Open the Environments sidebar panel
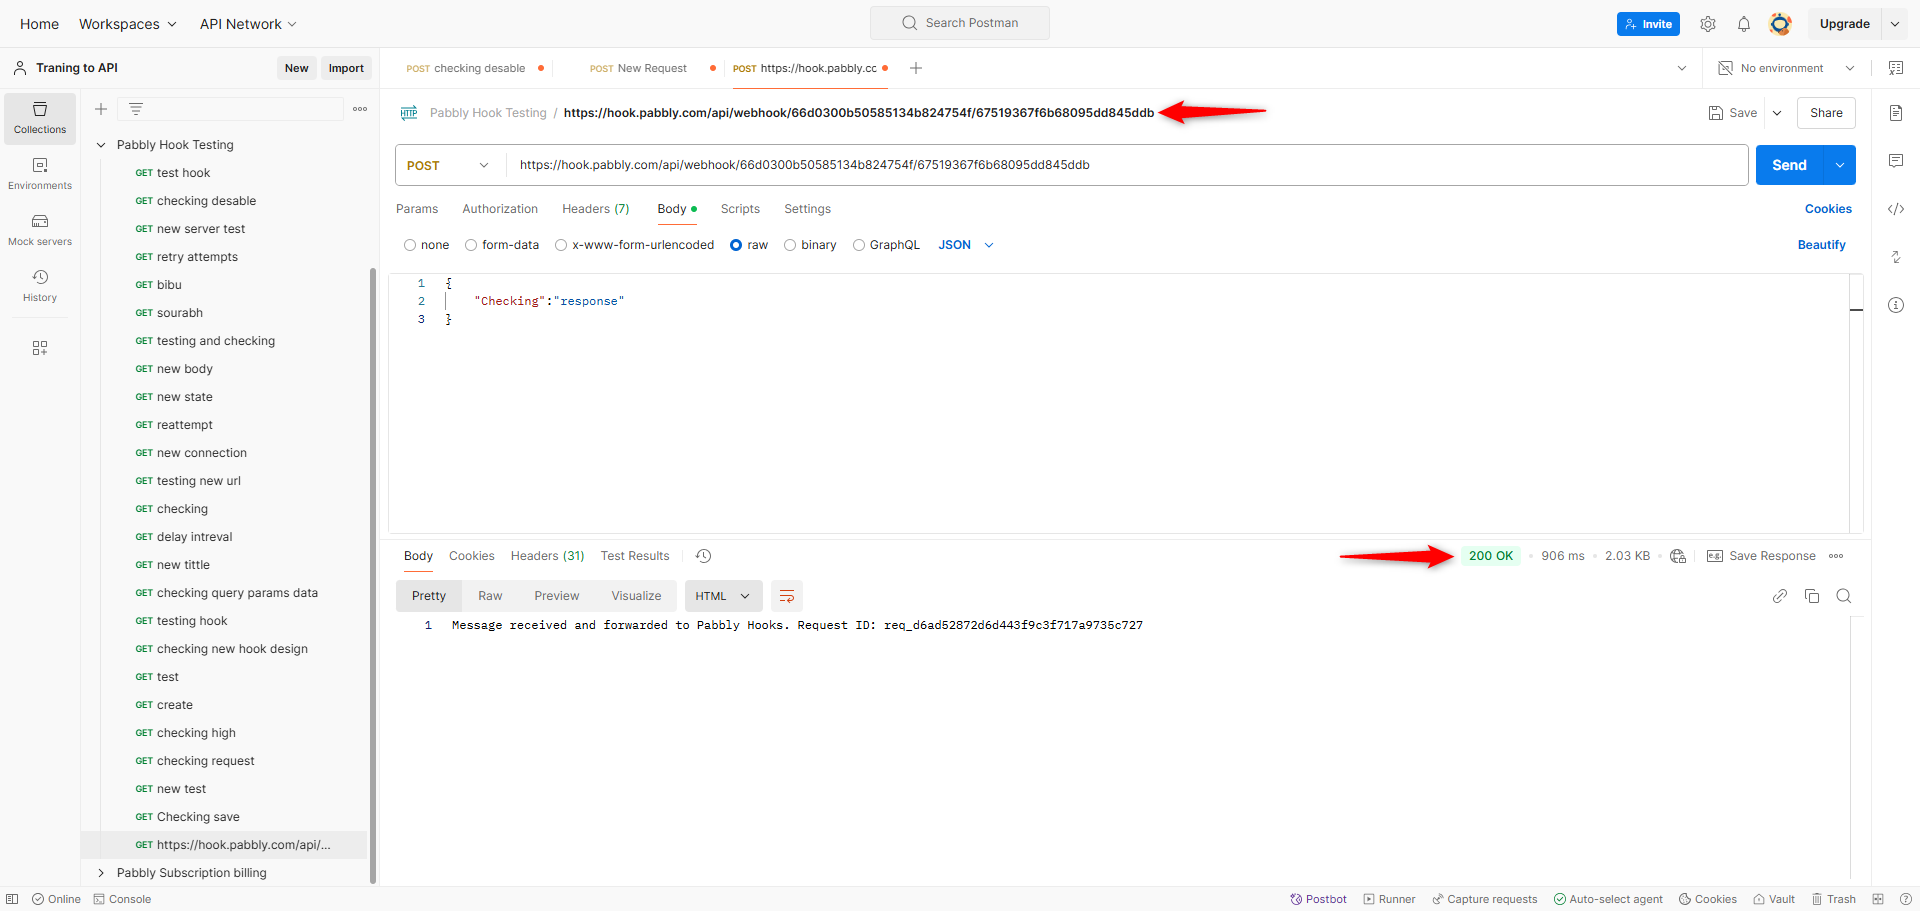 (x=40, y=174)
